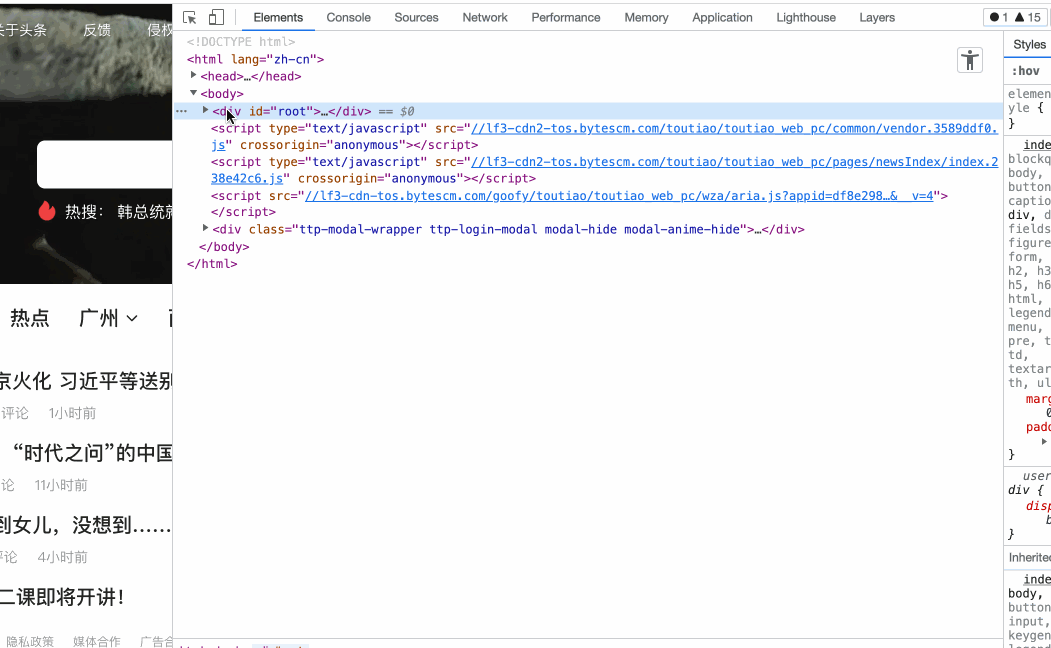This screenshot has height=648, width=1051.
Task: Click the 热点 channel tab
Action: coord(30,318)
